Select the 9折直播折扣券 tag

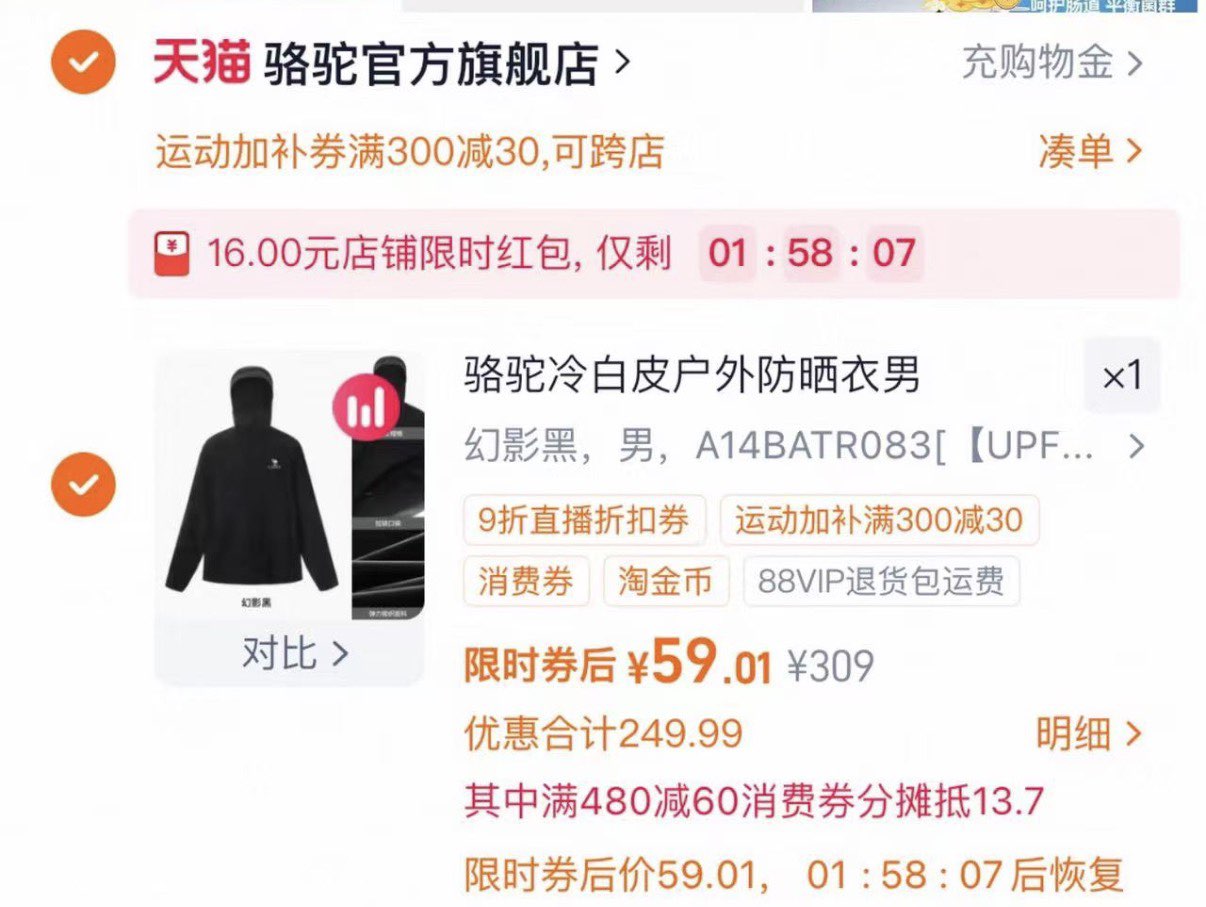click(584, 520)
